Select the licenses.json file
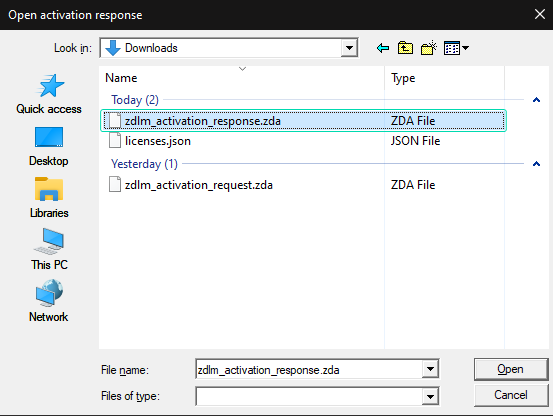This screenshot has width=553, height=416. (x=303, y=141)
